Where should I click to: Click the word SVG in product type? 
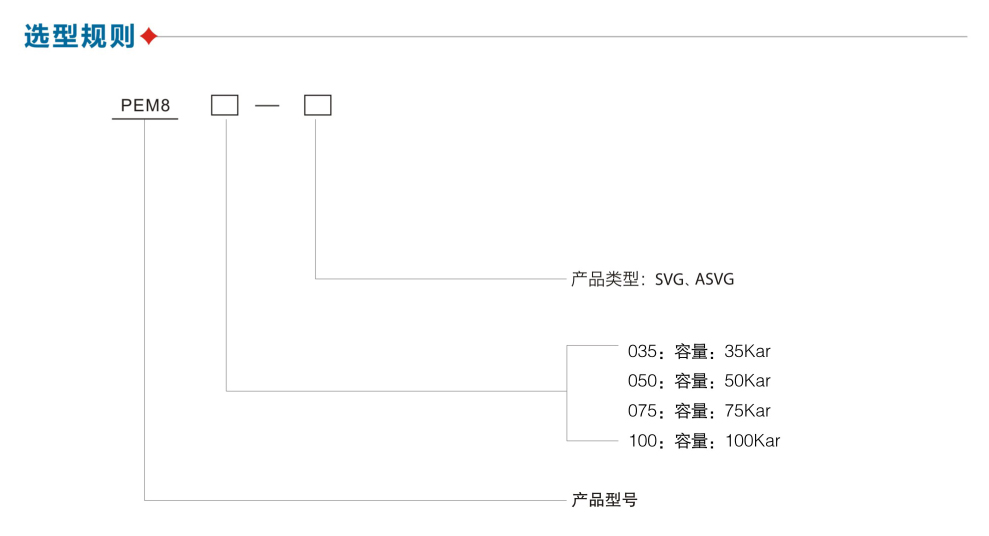(669, 279)
